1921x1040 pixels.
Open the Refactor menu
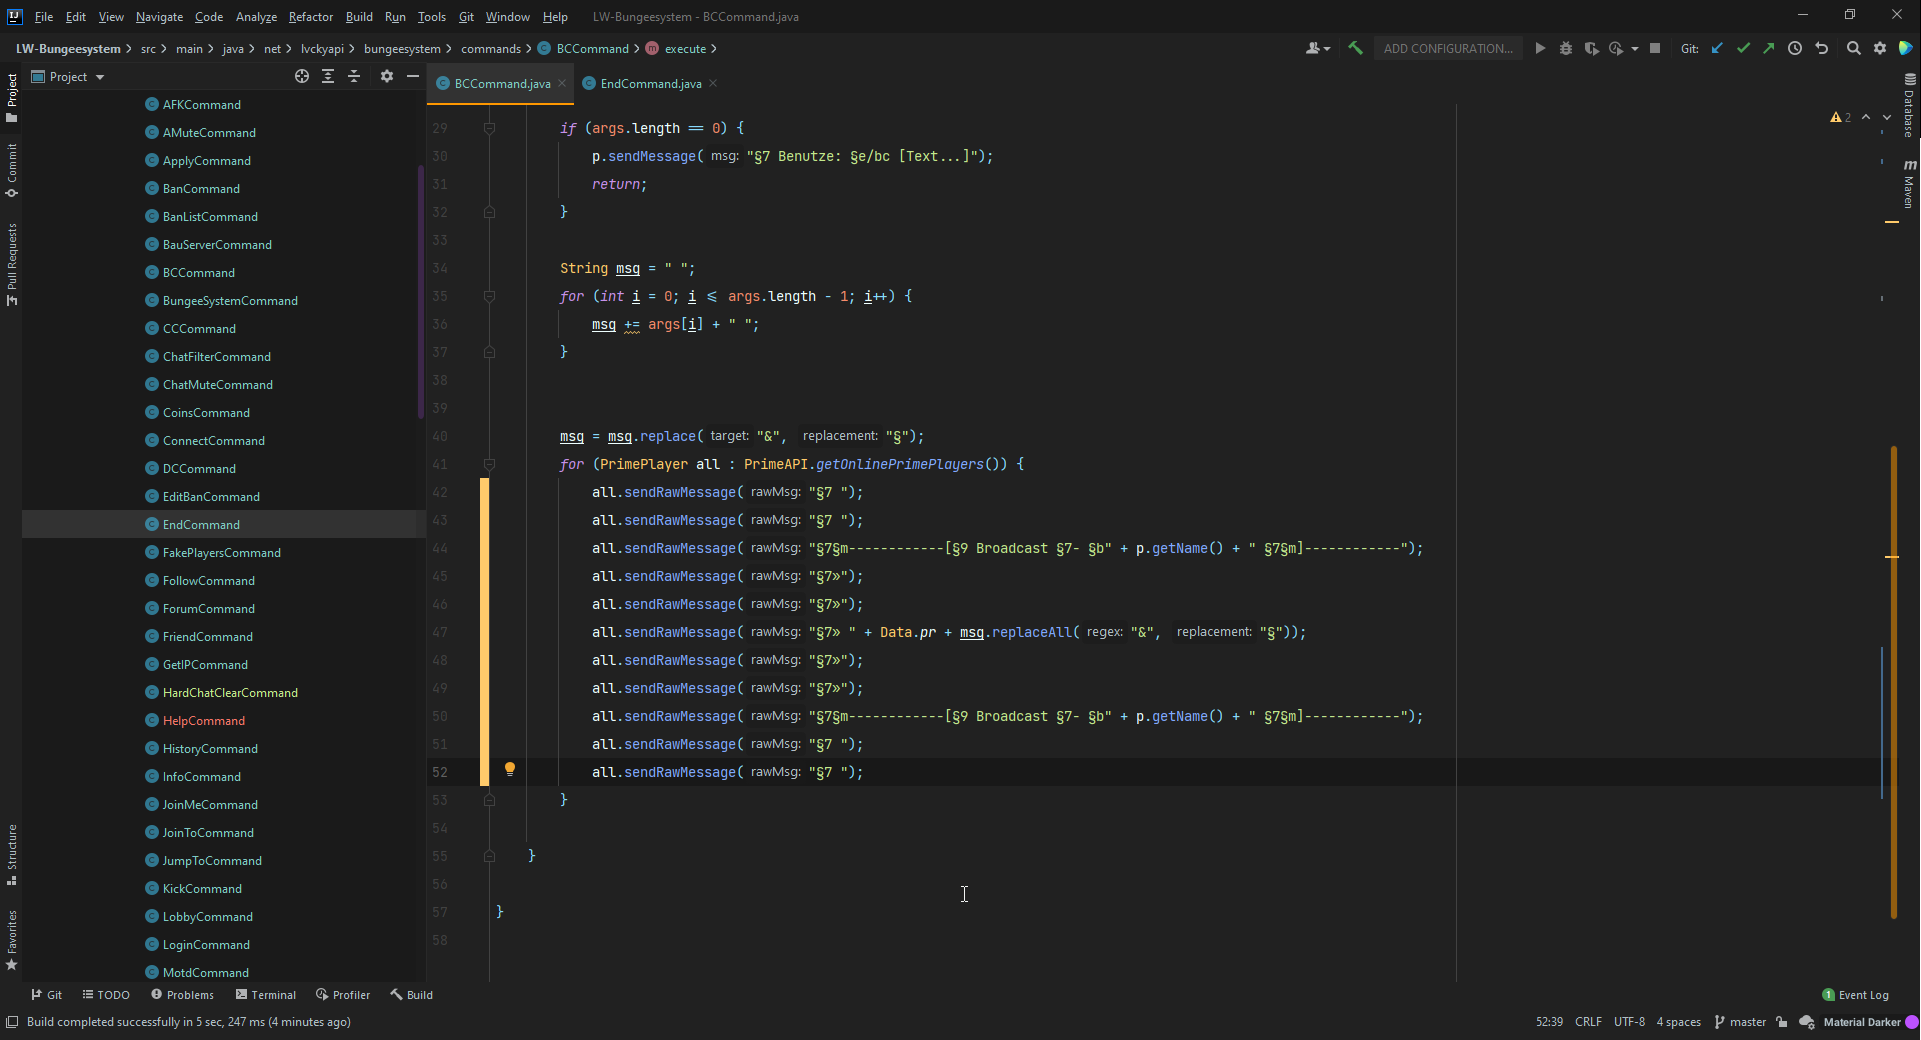[310, 17]
